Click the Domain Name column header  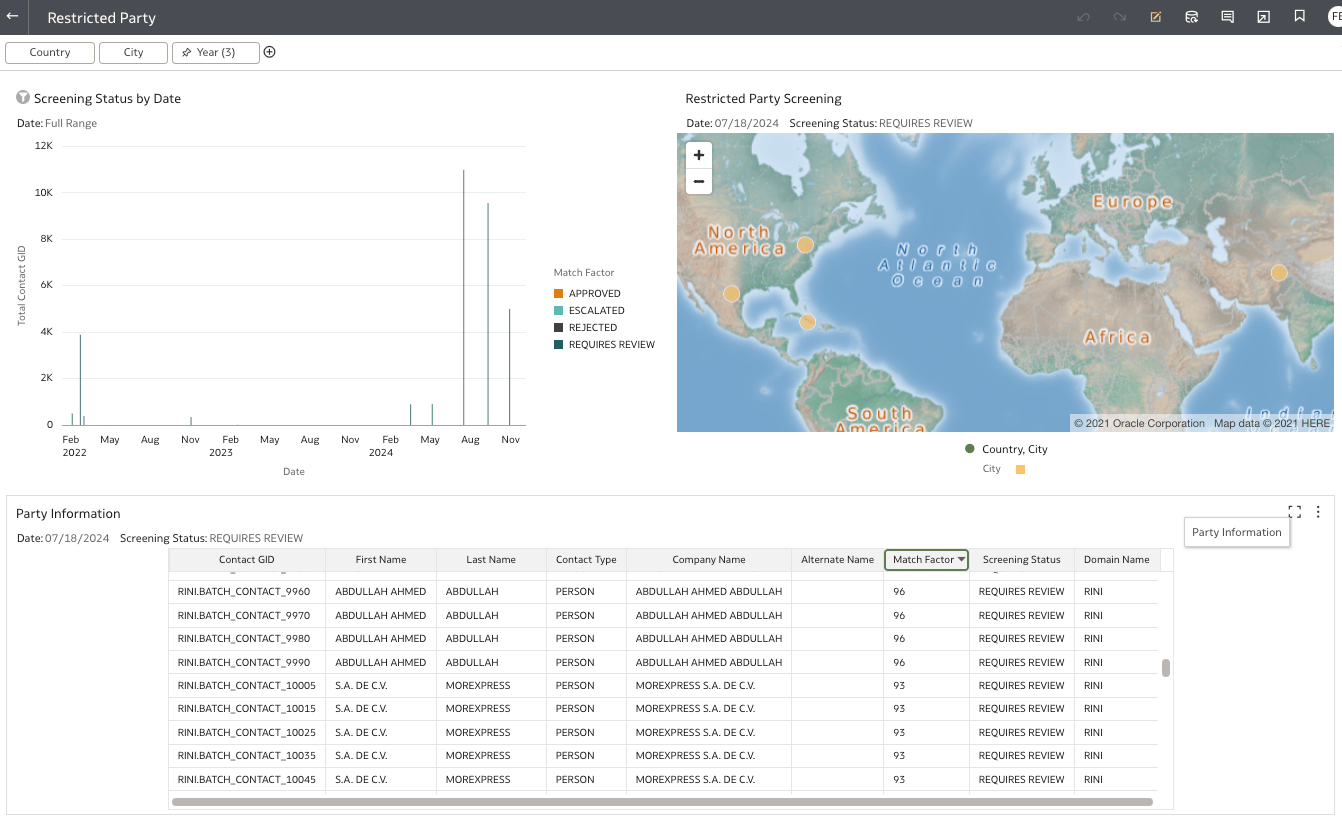point(1117,560)
